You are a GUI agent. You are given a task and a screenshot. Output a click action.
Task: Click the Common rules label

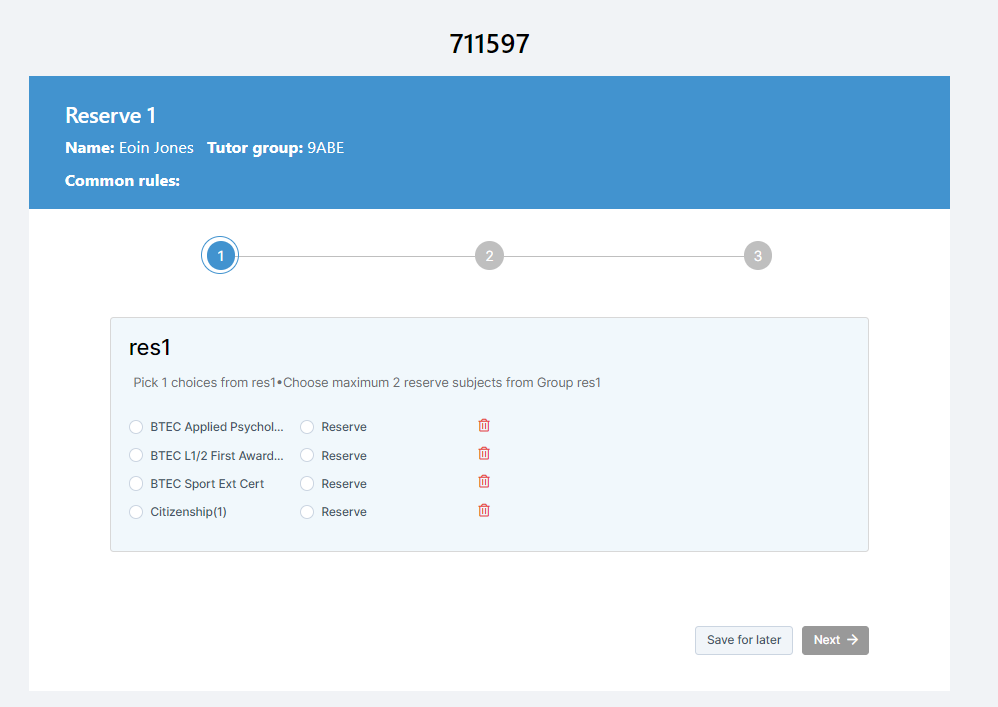[x=122, y=181]
